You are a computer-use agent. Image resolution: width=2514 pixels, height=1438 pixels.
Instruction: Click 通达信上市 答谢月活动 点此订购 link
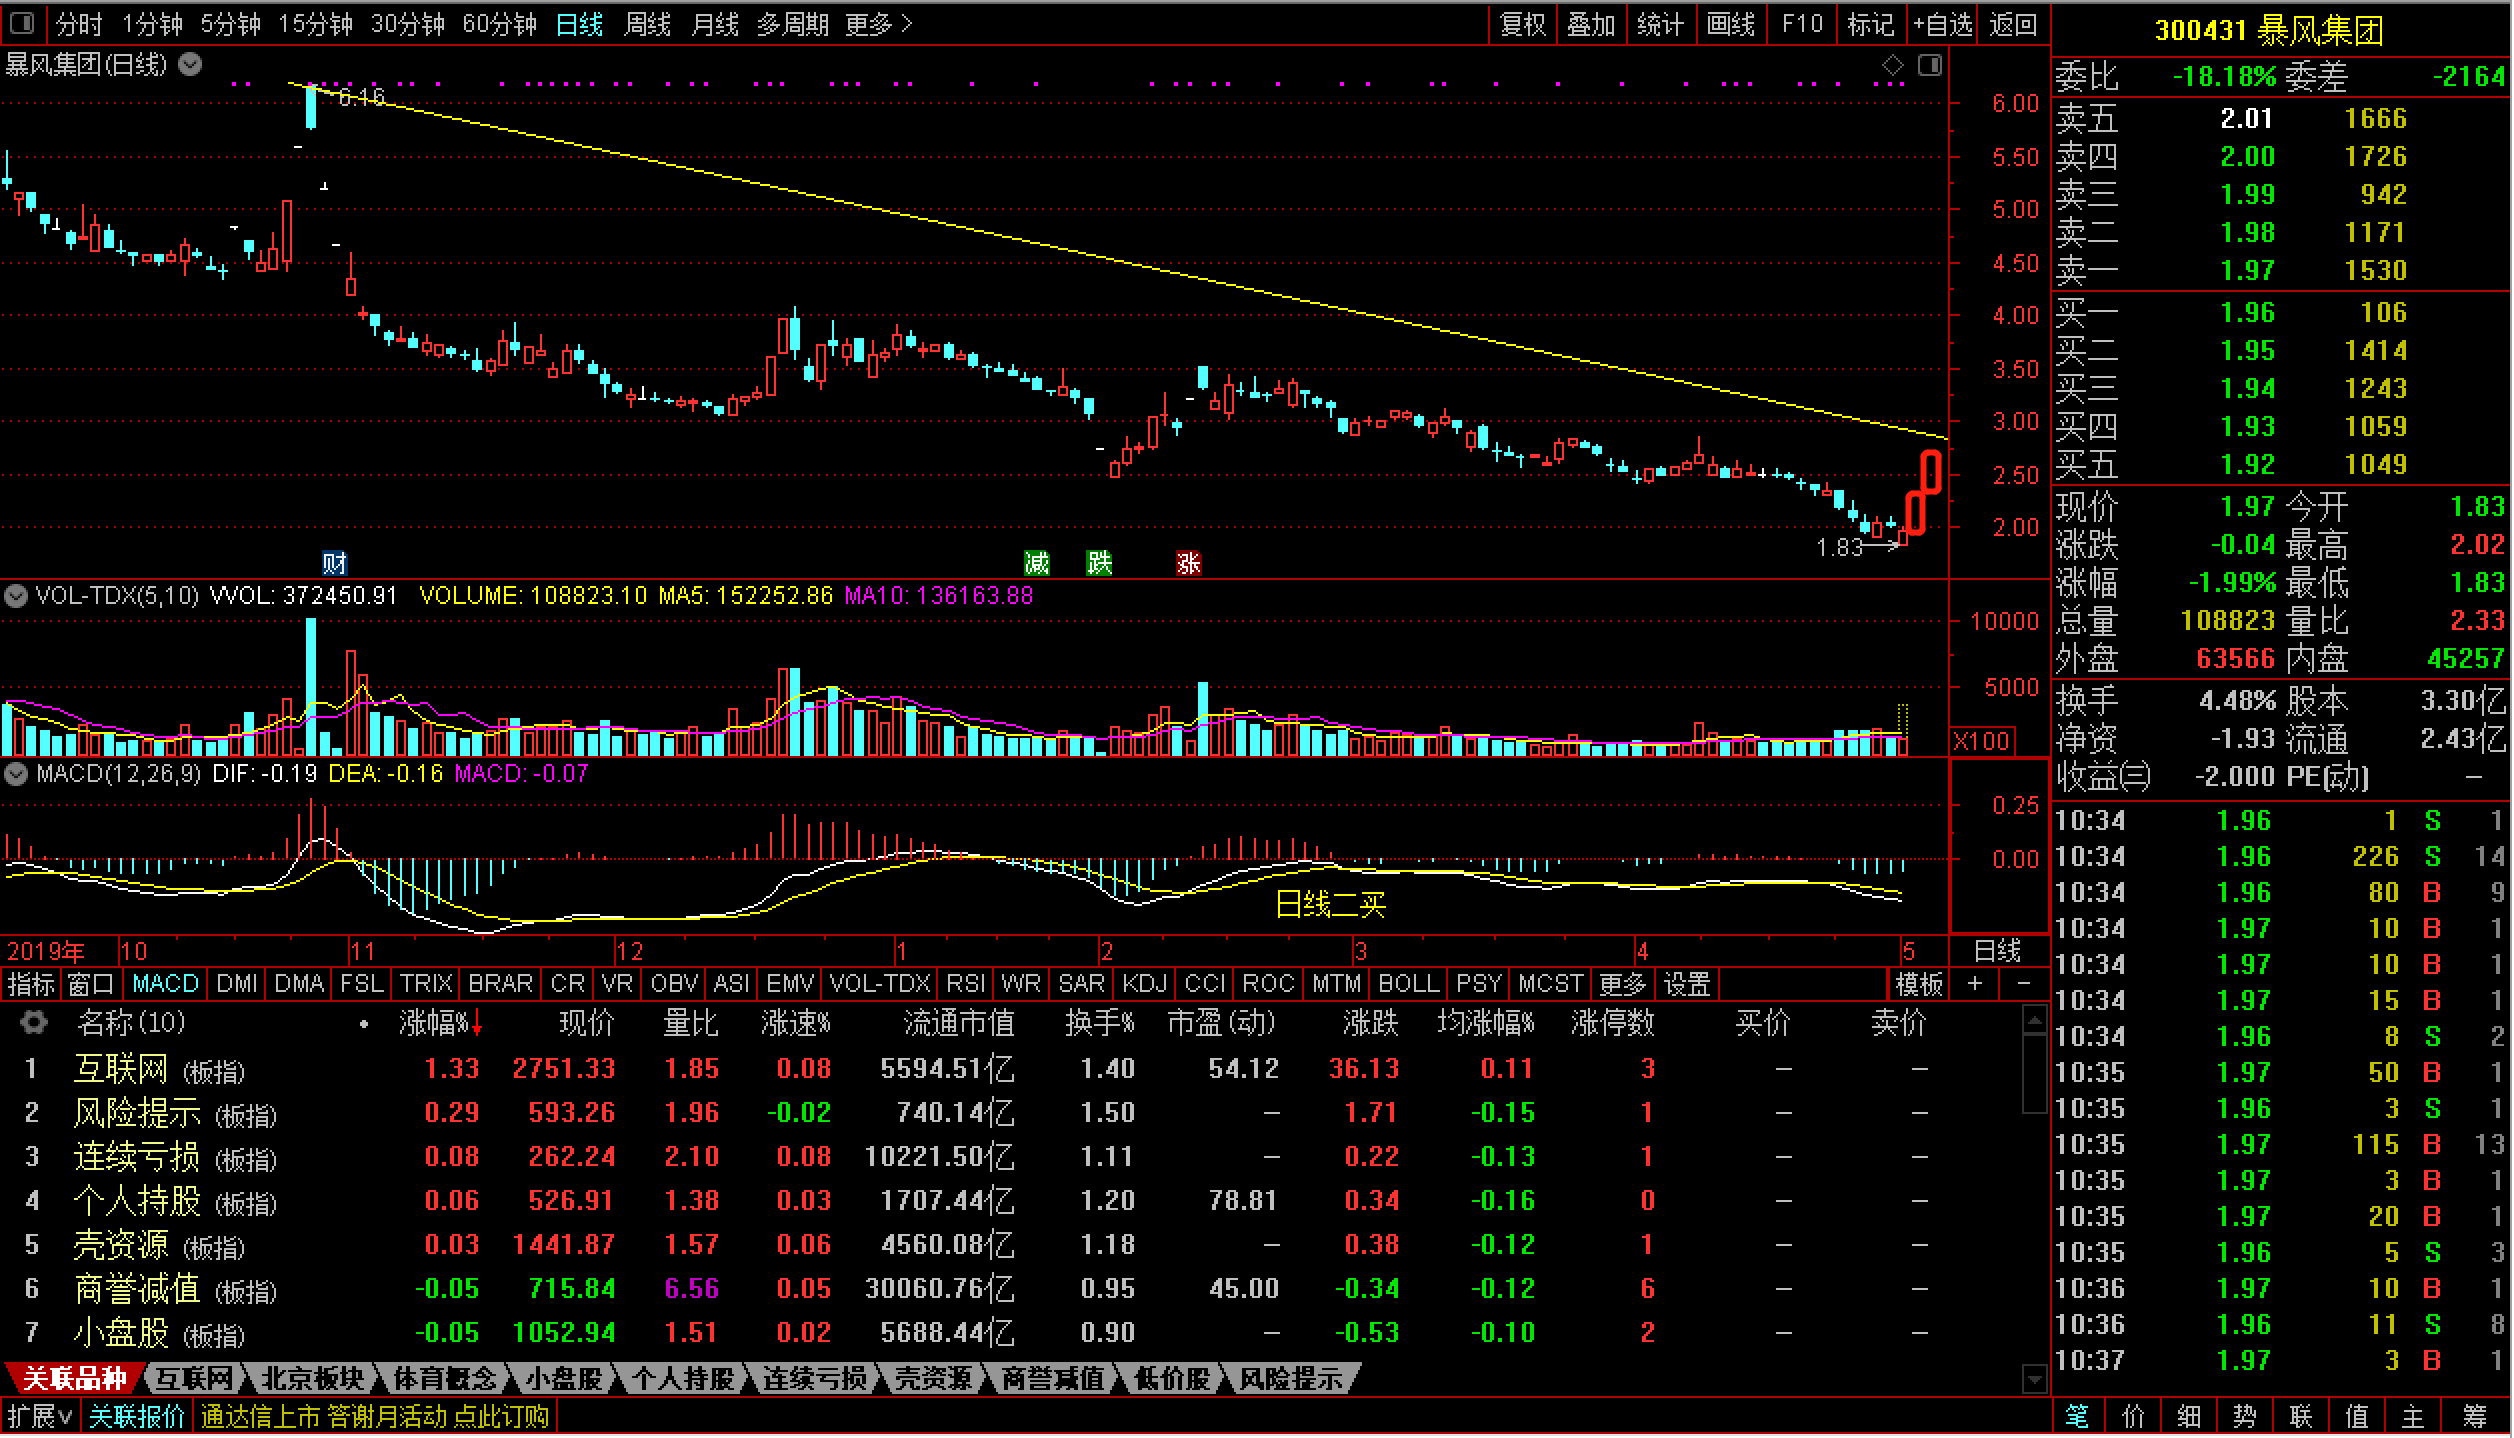point(375,1418)
